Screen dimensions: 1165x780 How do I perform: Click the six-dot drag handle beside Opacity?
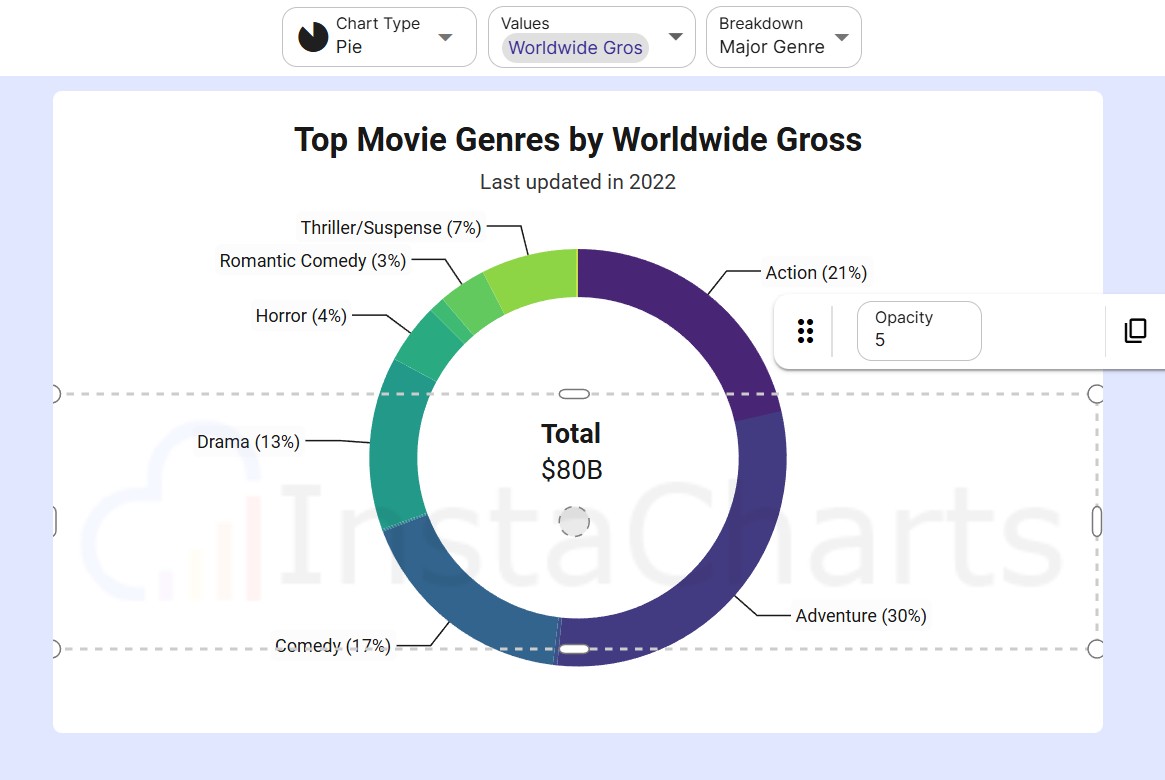pyautogui.click(x=806, y=331)
